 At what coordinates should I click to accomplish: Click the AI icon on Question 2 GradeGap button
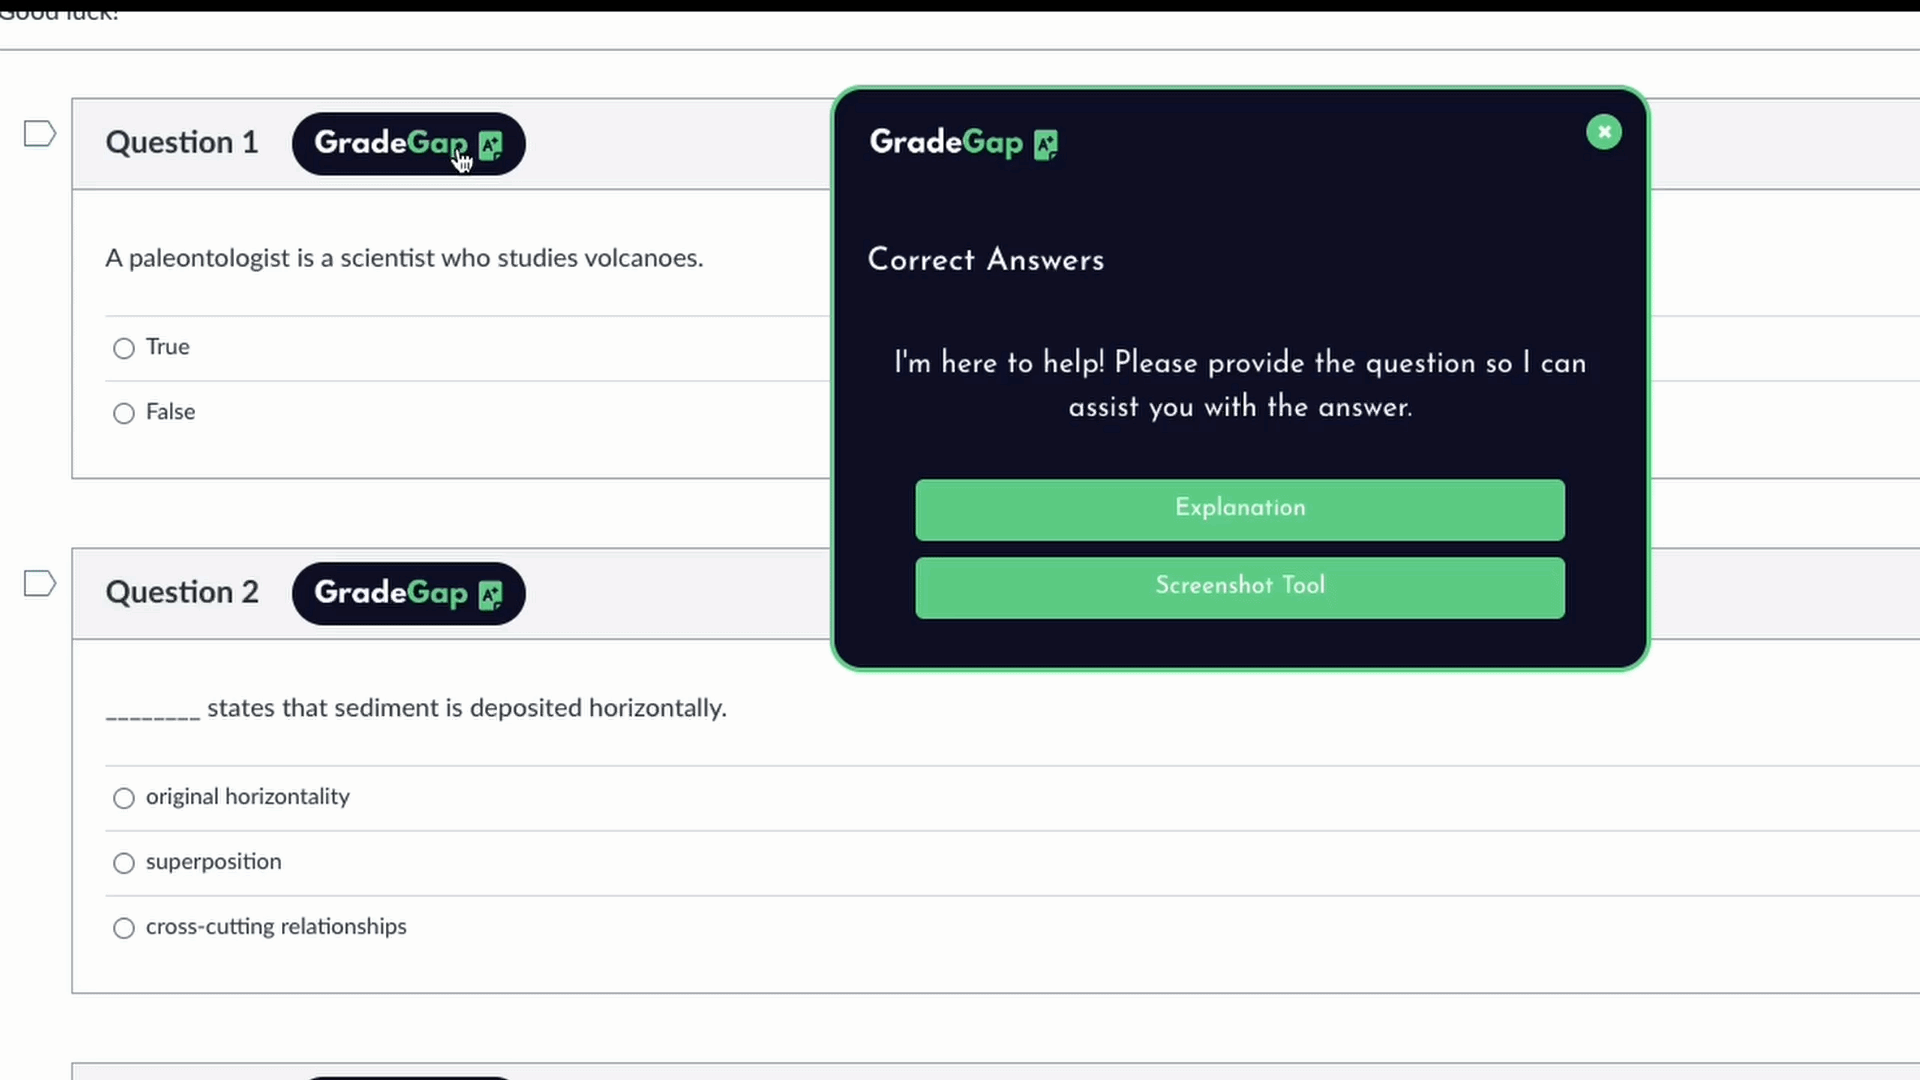coord(491,593)
